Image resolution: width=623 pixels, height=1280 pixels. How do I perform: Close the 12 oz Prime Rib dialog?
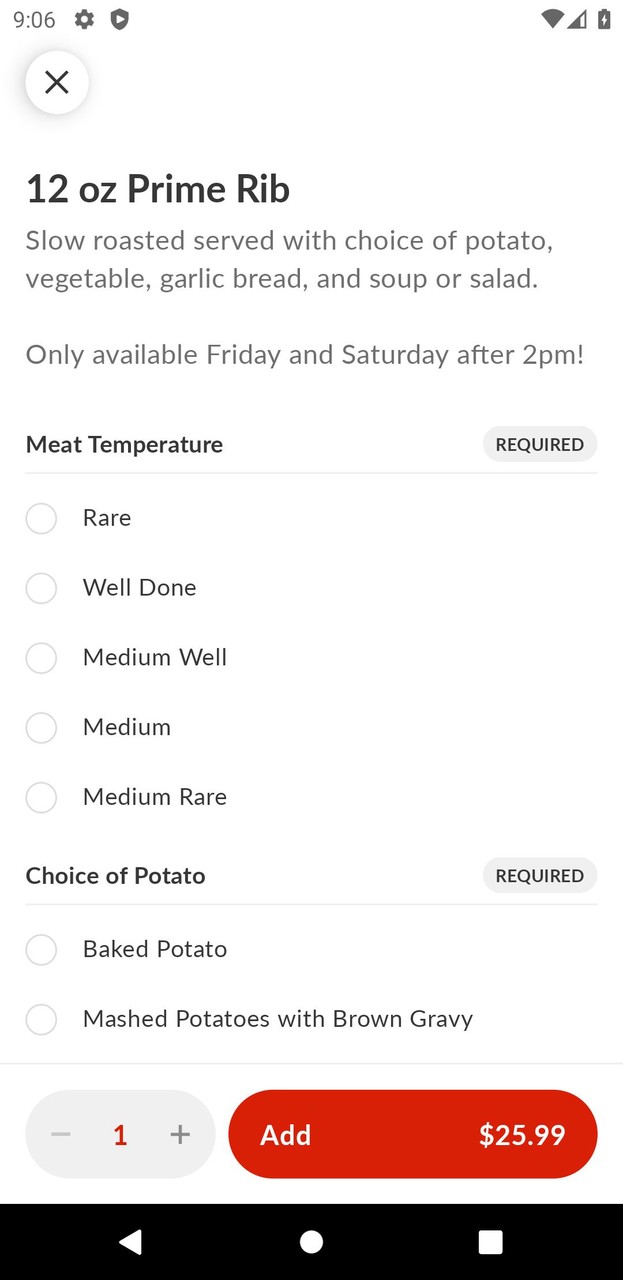tap(57, 82)
